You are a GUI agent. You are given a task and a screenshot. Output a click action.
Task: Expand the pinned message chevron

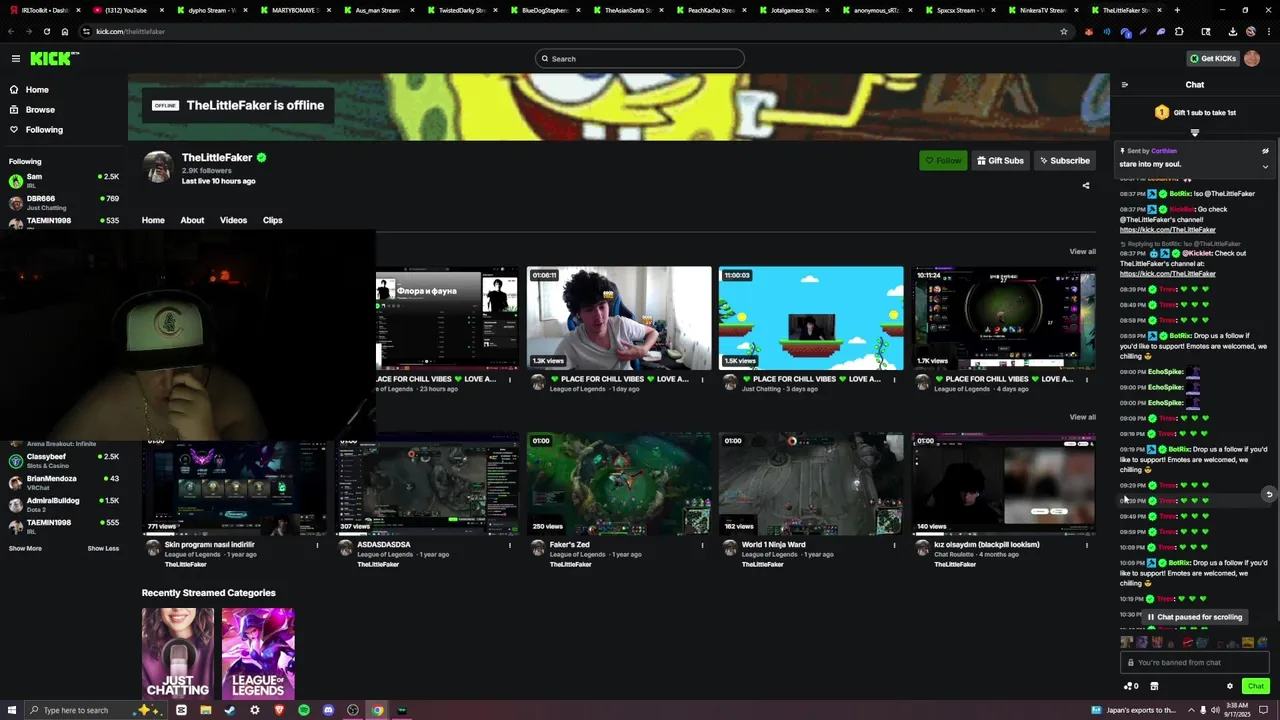[x=1265, y=166]
